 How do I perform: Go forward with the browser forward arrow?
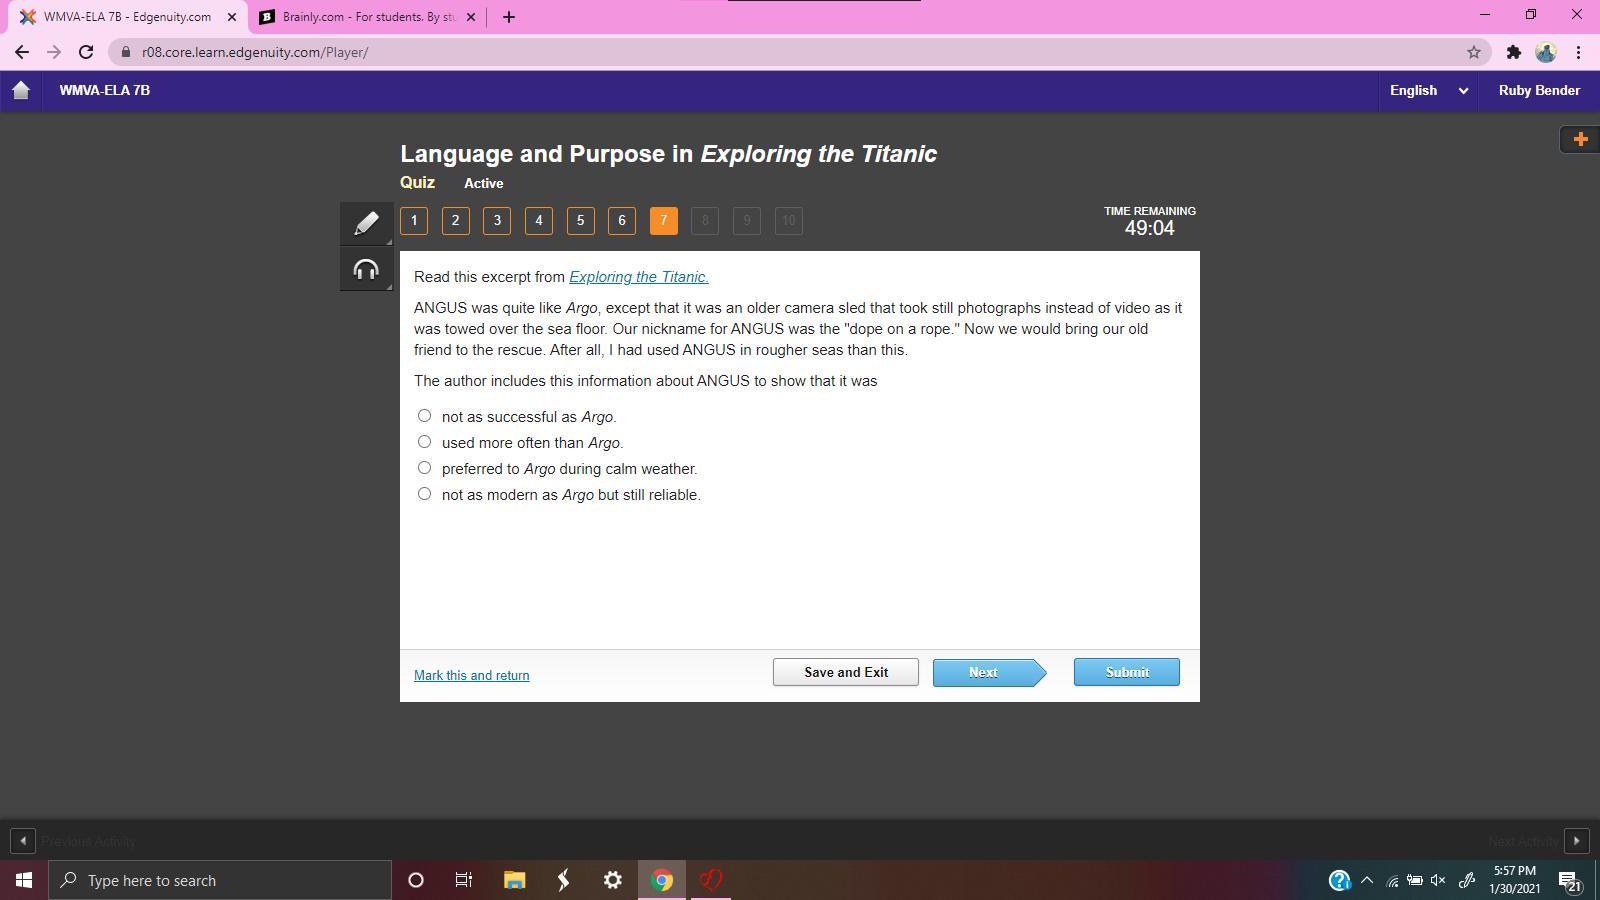point(54,52)
